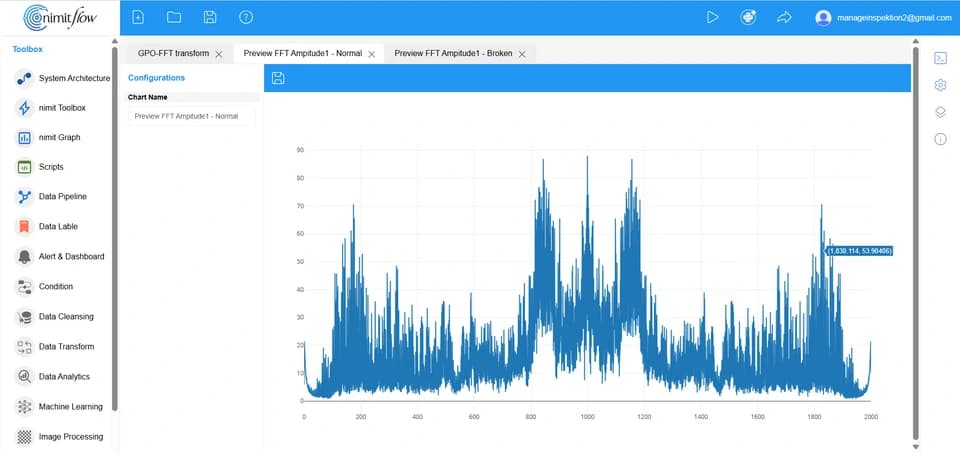Screen dimensions: 960x456
Task: Open folder icon in top toolbar
Action: [x=174, y=17]
